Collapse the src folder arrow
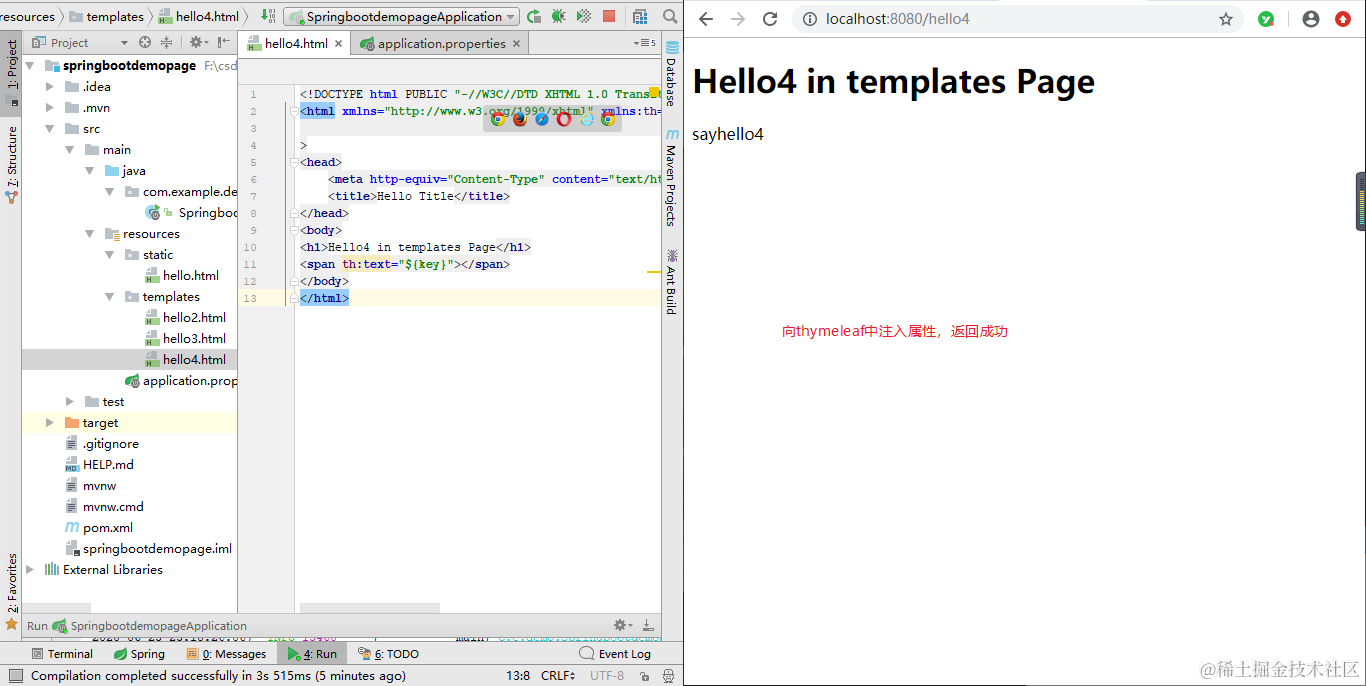The image size is (1366, 686). click(x=50, y=129)
